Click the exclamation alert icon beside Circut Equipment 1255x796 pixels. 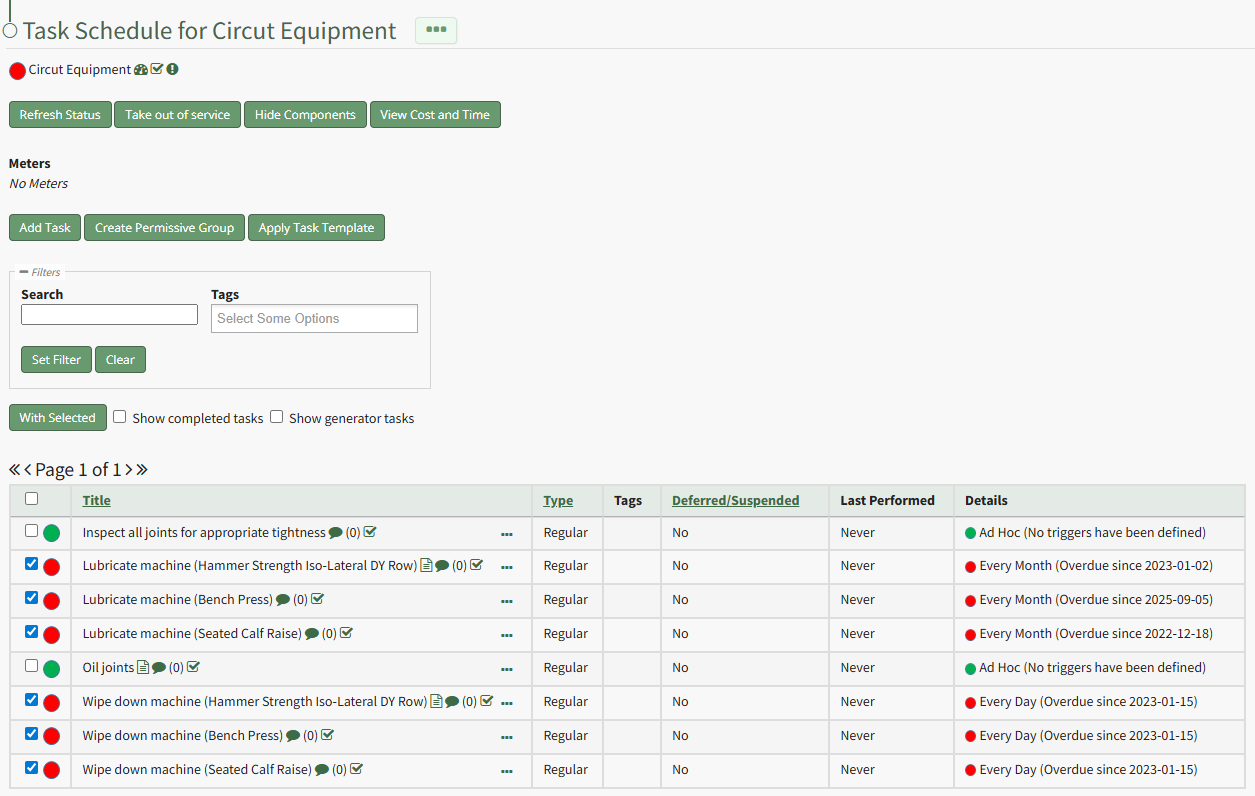click(172, 70)
